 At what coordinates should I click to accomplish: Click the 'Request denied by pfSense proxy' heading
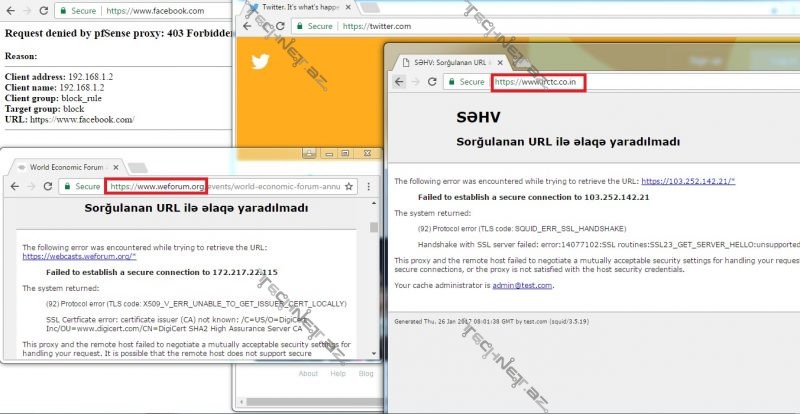(118, 33)
